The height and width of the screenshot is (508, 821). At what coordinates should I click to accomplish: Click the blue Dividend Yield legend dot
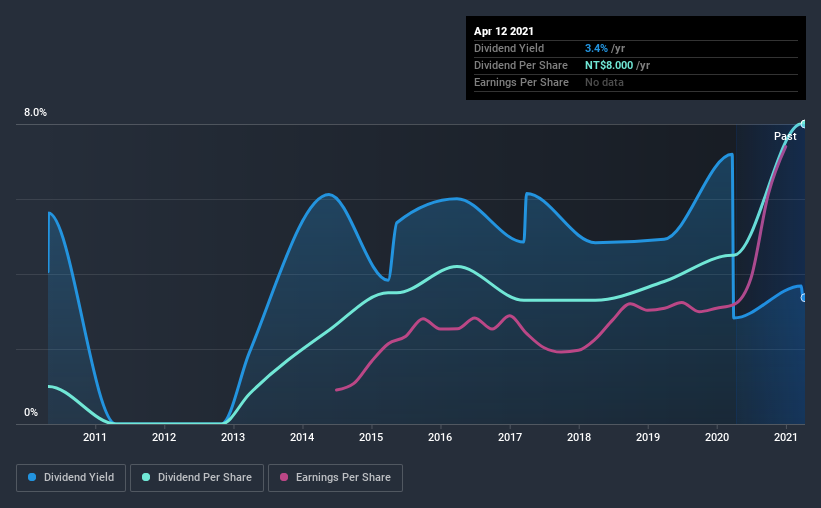32,477
